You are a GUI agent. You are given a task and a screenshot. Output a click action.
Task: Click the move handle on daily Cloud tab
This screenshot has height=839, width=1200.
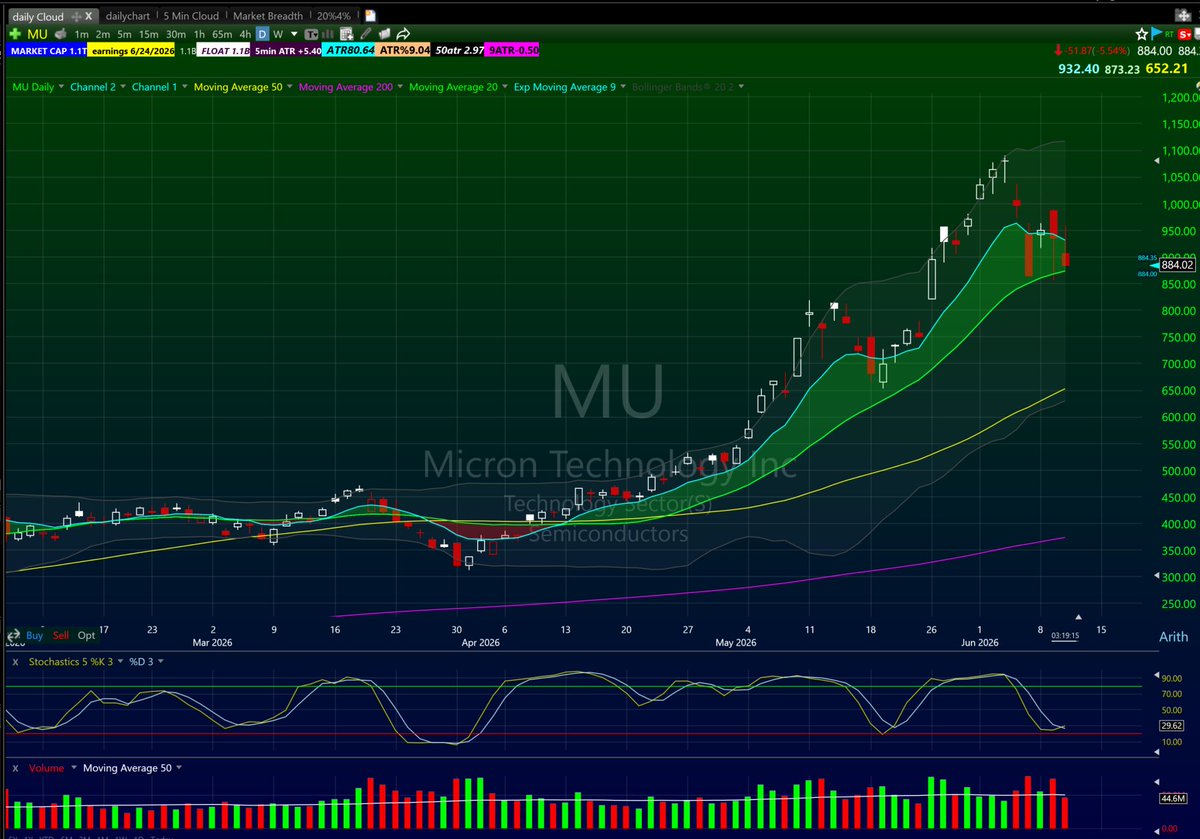76,16
